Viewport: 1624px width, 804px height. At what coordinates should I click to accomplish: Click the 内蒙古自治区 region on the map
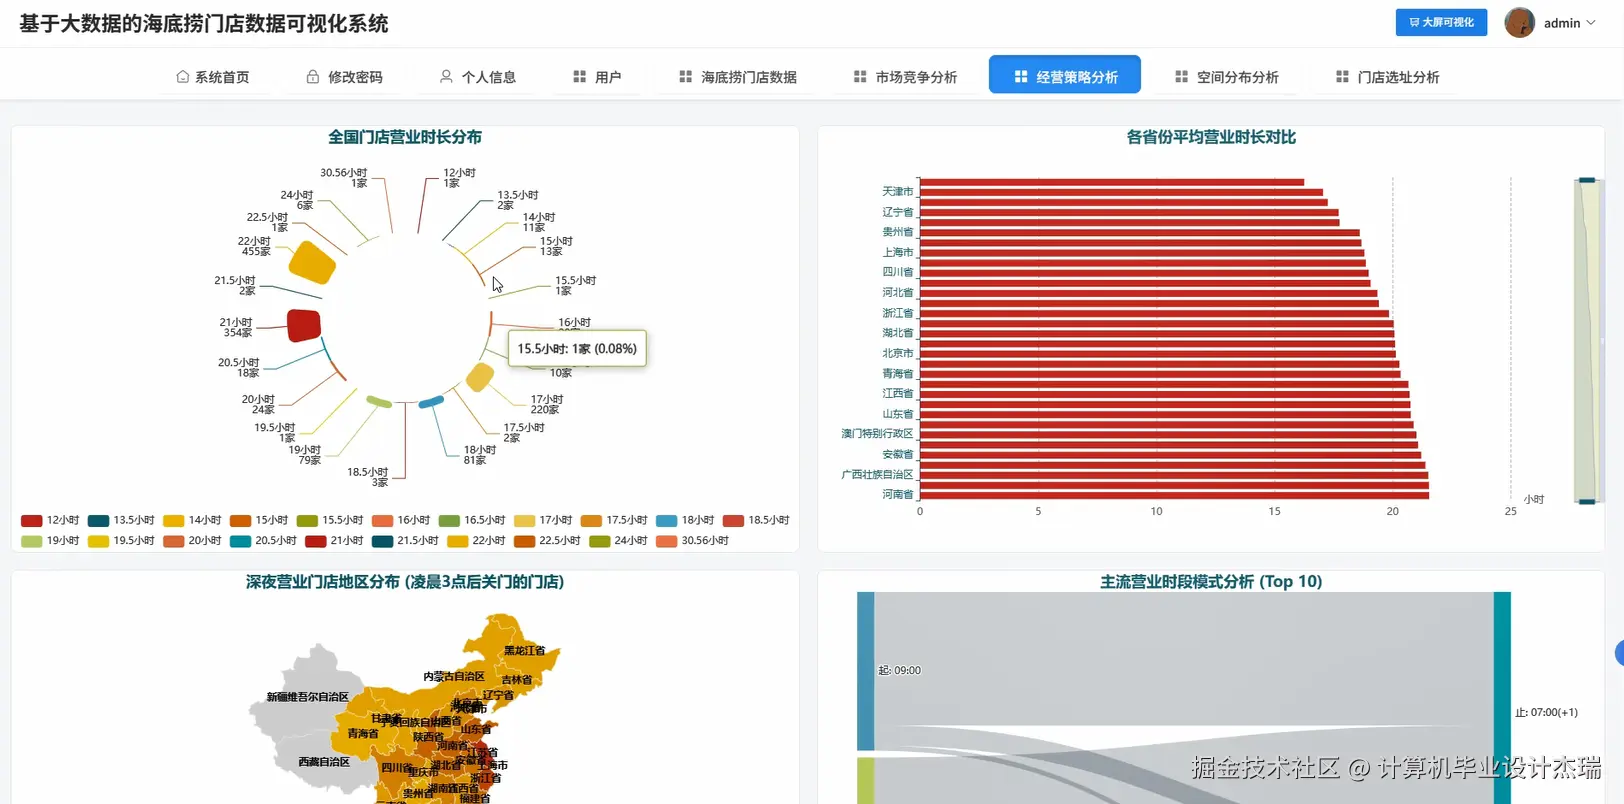(454, 677)
